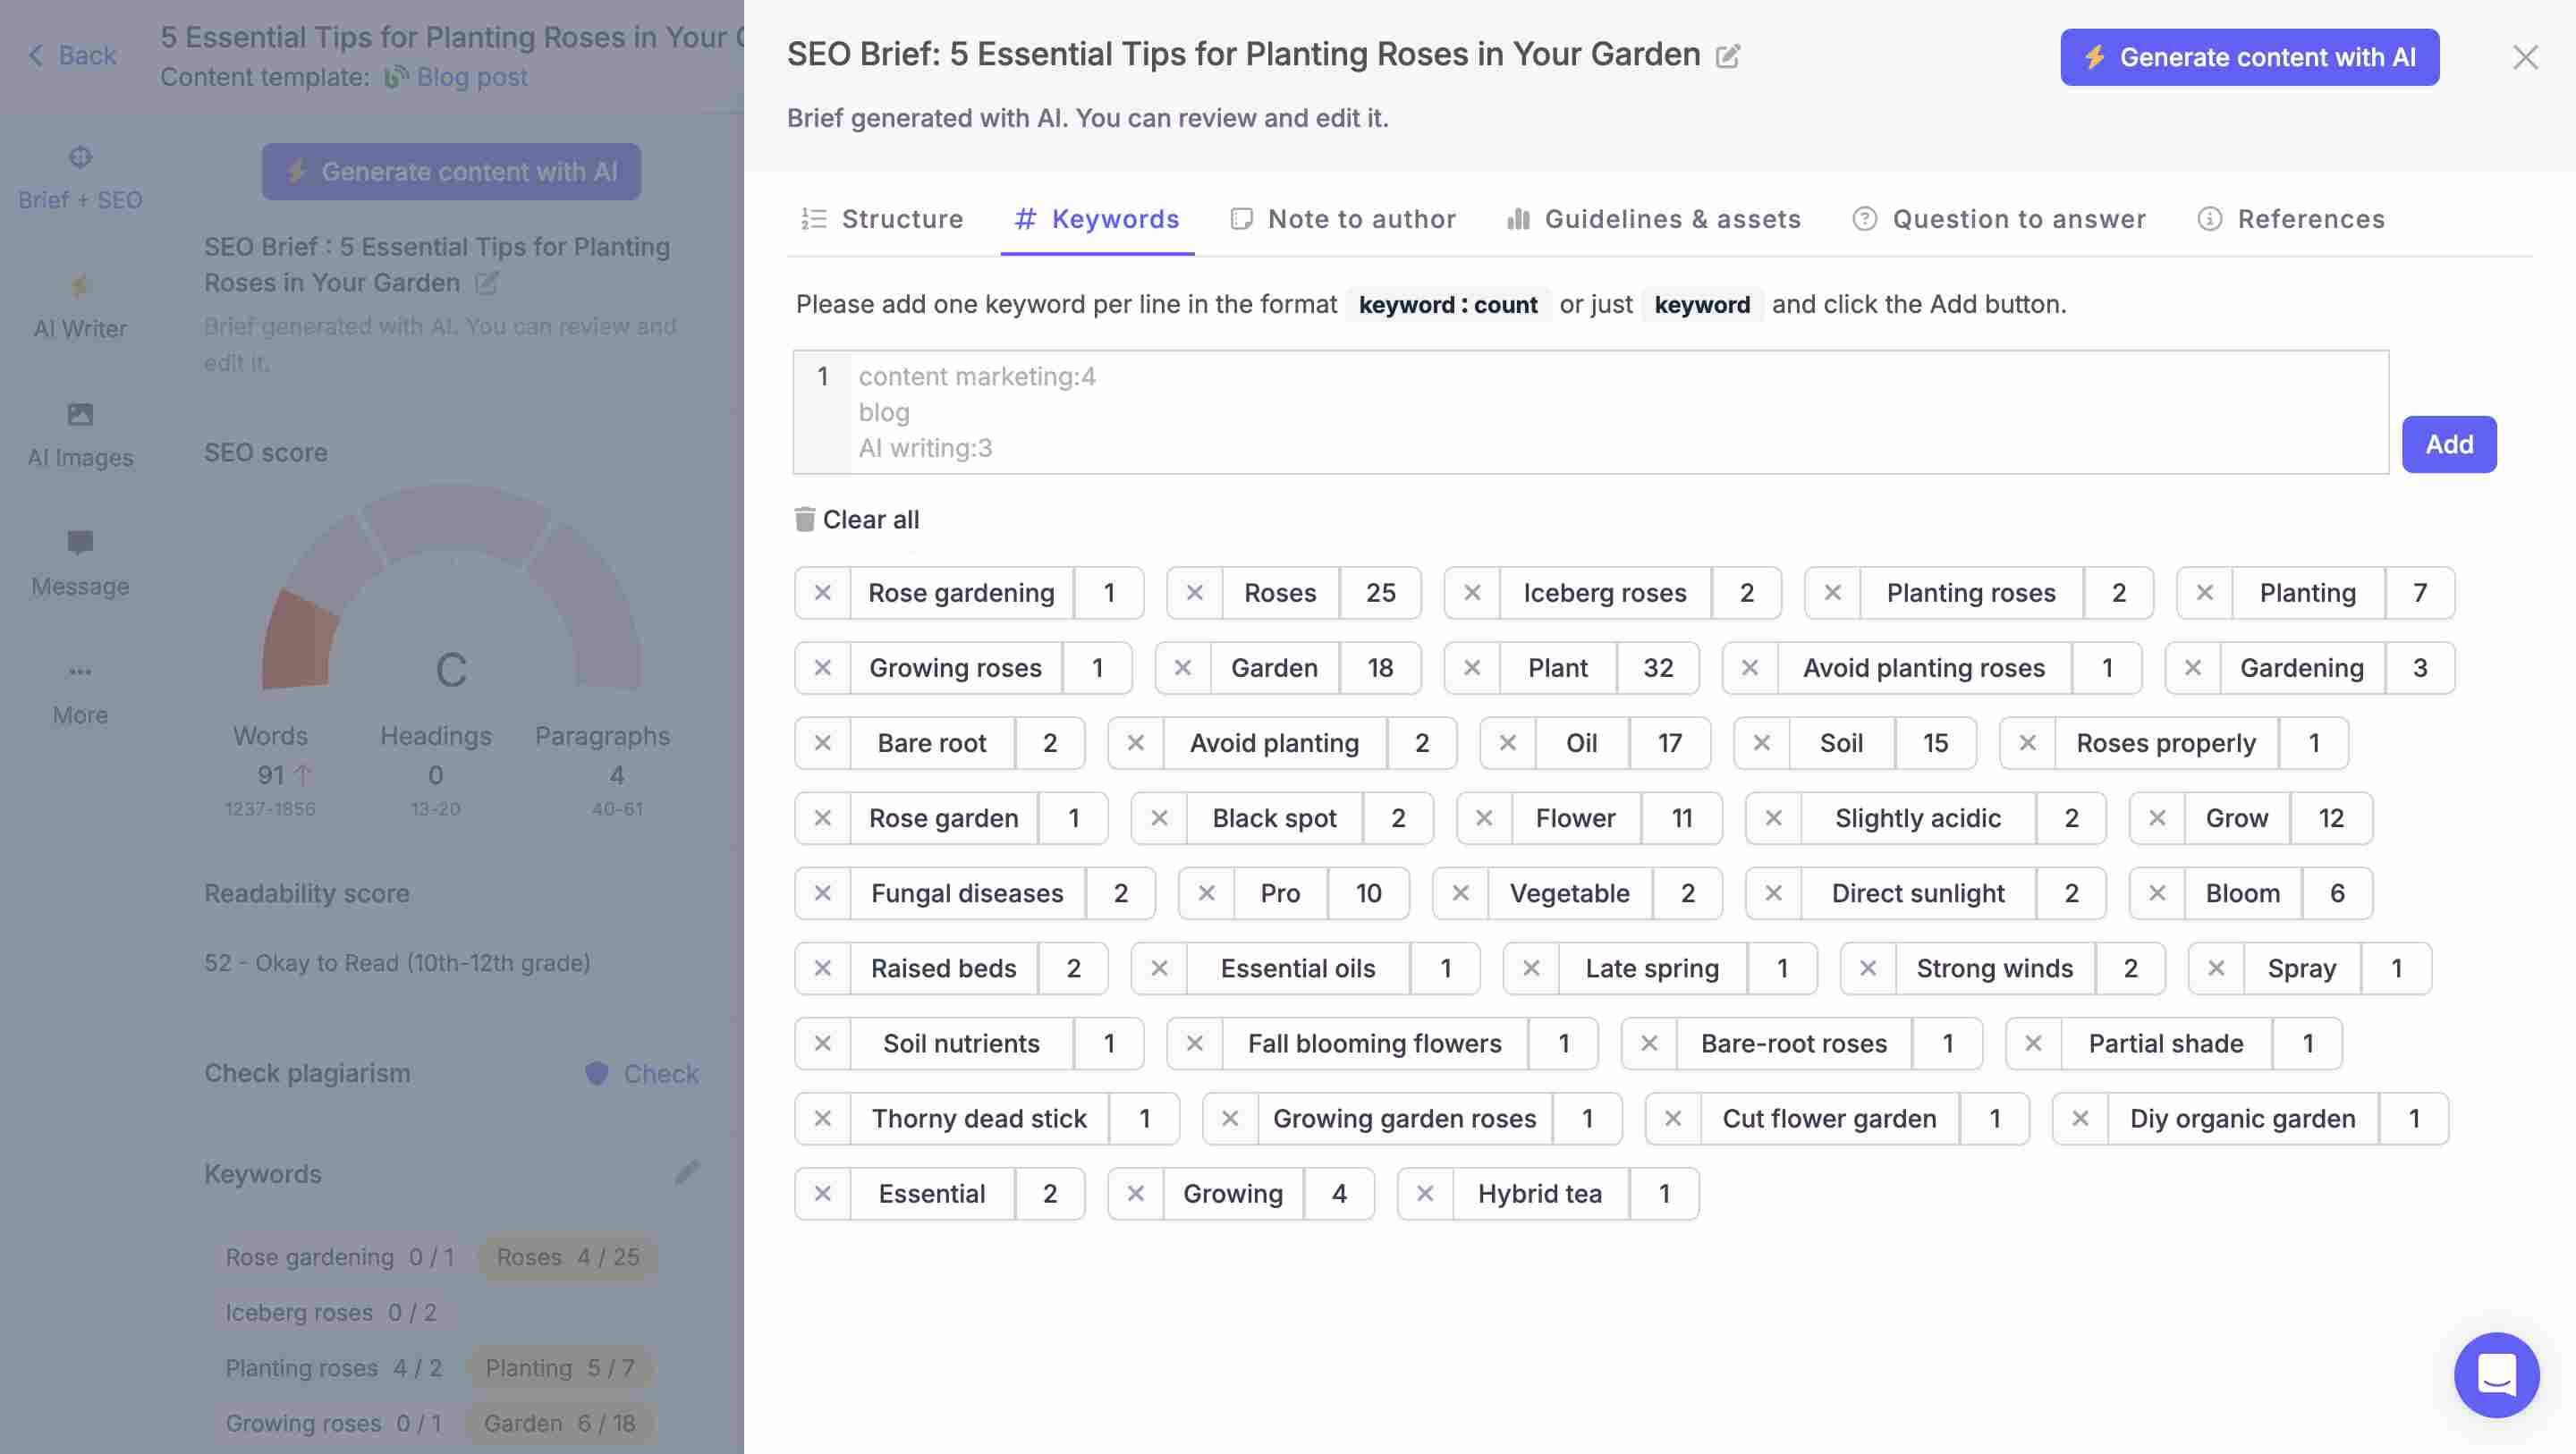Select the Keywords tab

point(1097,219)
